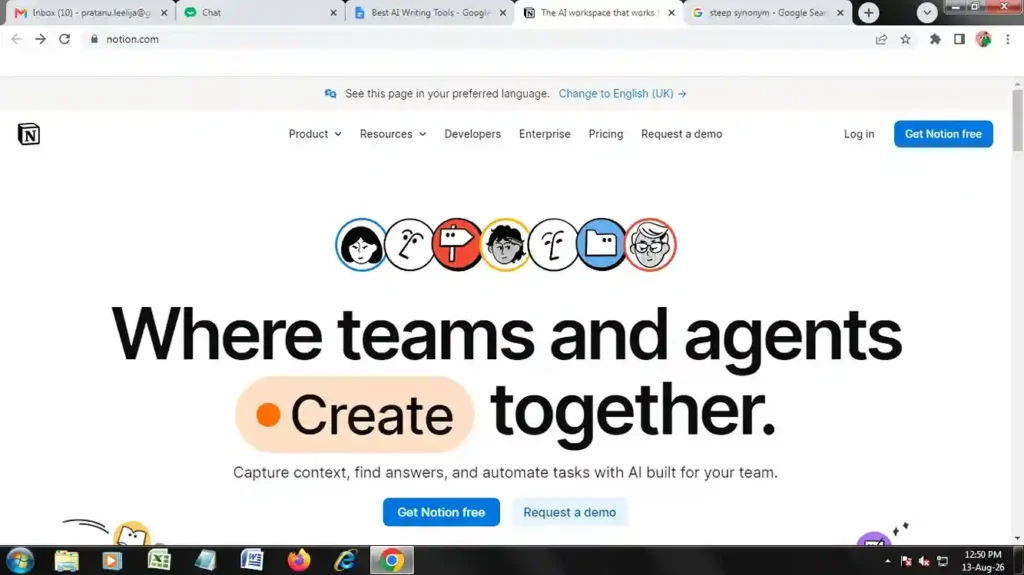Click Request a demo in navigation
Screen dimensions: 1024x575
click(681, 134)
